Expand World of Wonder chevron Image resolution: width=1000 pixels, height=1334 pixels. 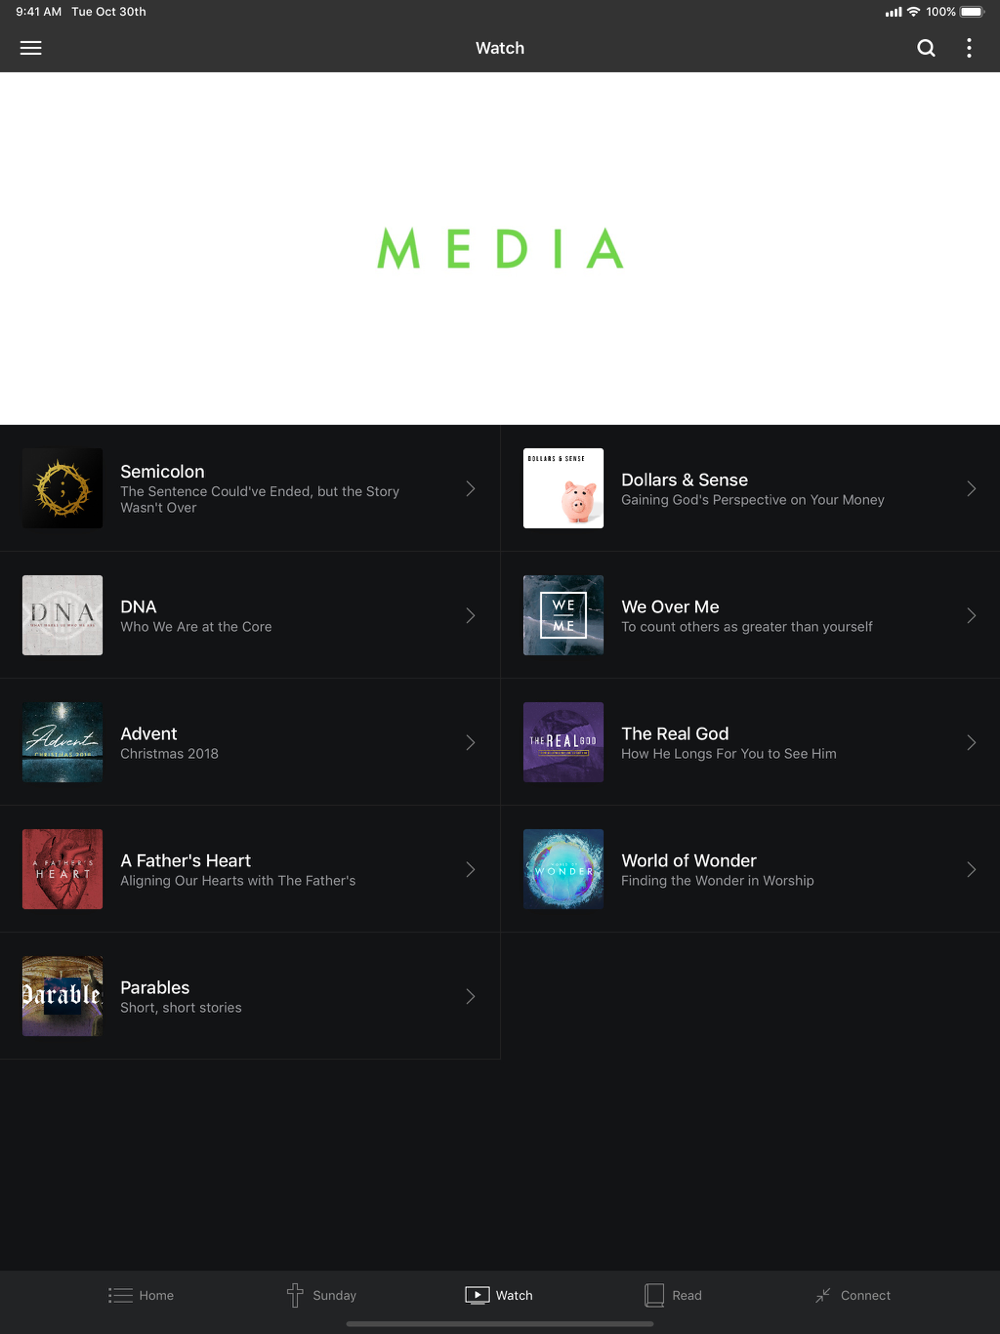(971, 869)
